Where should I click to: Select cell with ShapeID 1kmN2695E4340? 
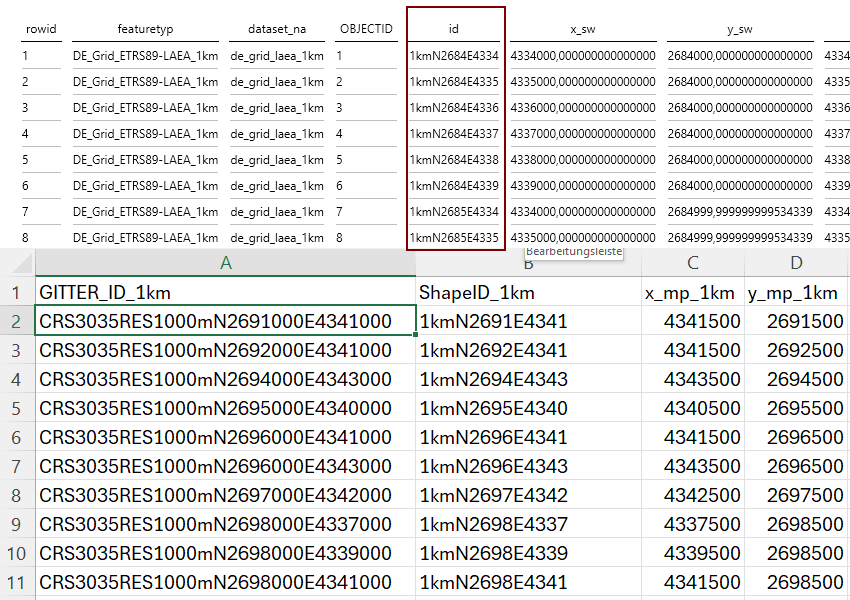[x=529, y=408]
